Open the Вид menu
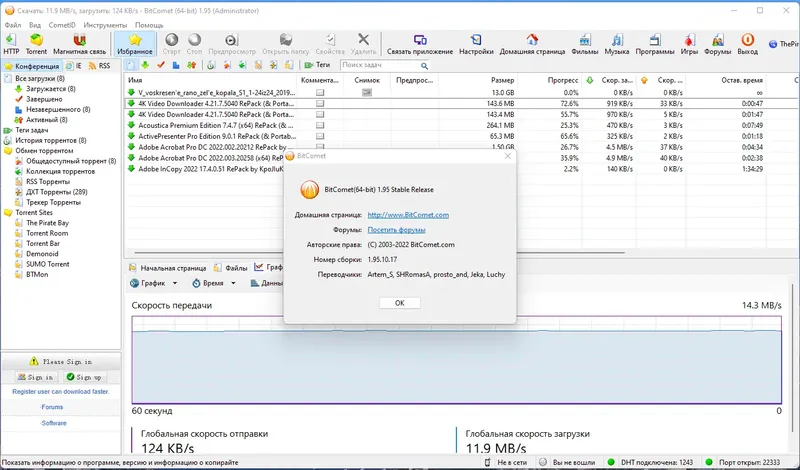 click(x=35, y=25)
